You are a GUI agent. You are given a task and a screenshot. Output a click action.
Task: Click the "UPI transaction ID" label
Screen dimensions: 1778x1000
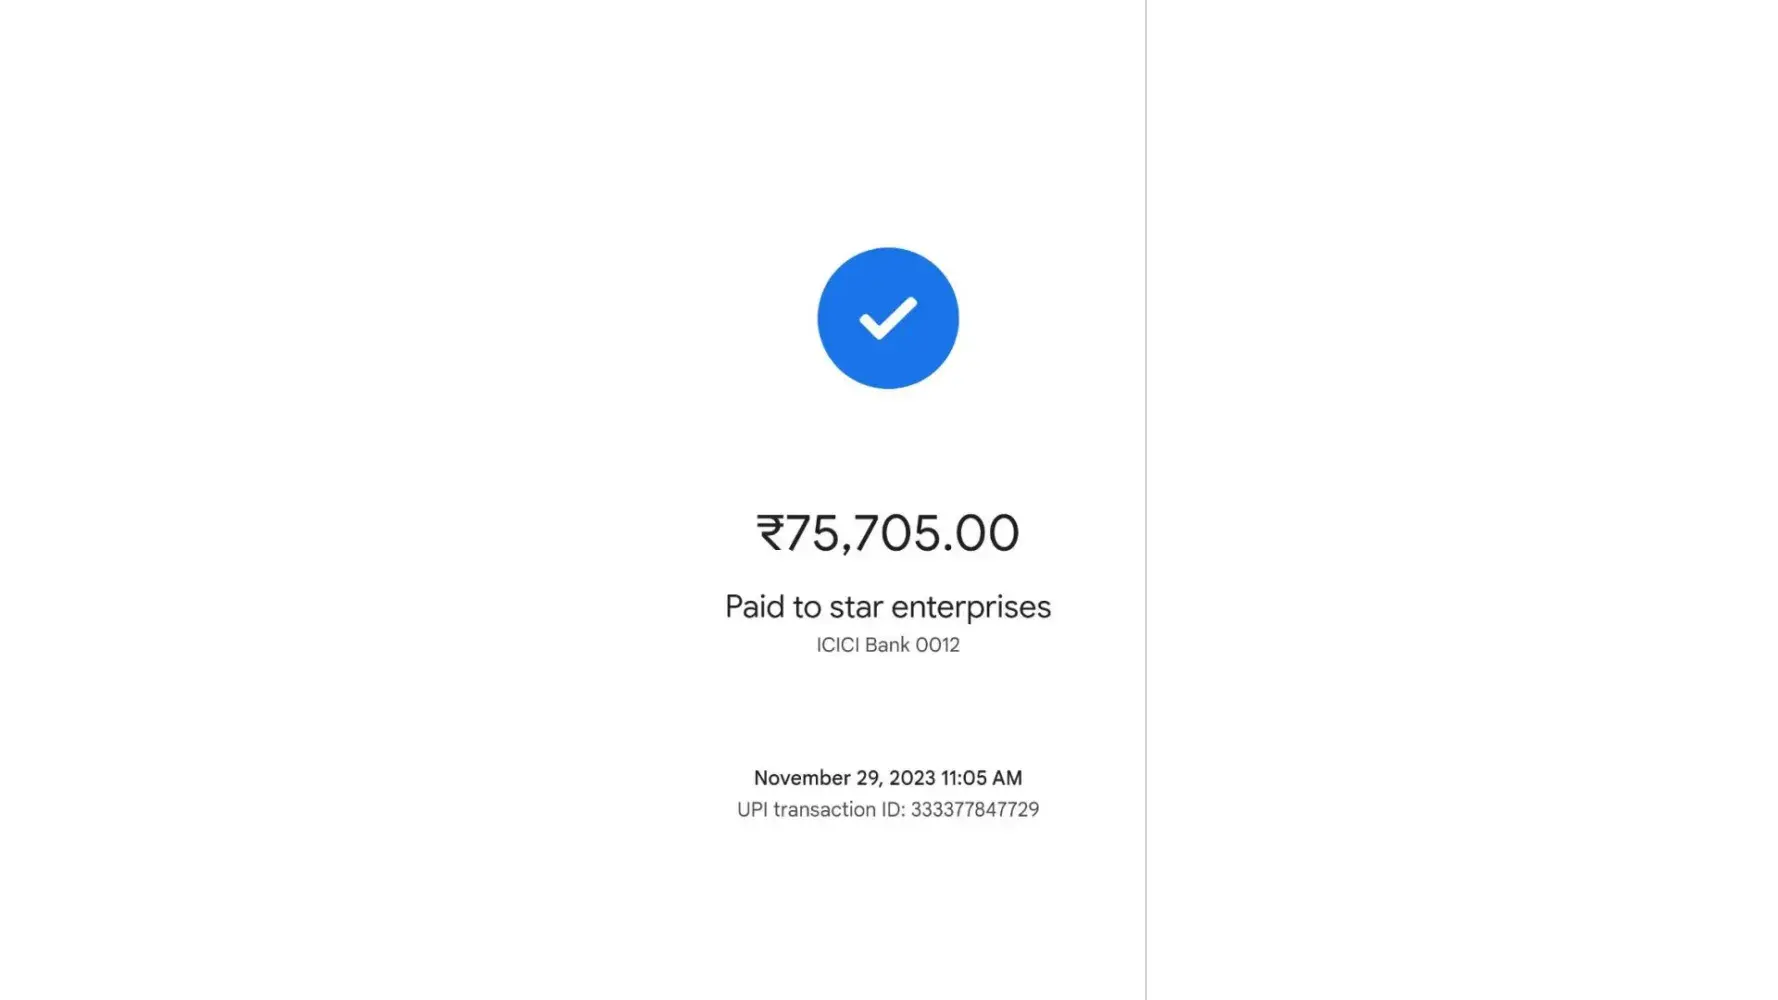[x=820, y=810]
